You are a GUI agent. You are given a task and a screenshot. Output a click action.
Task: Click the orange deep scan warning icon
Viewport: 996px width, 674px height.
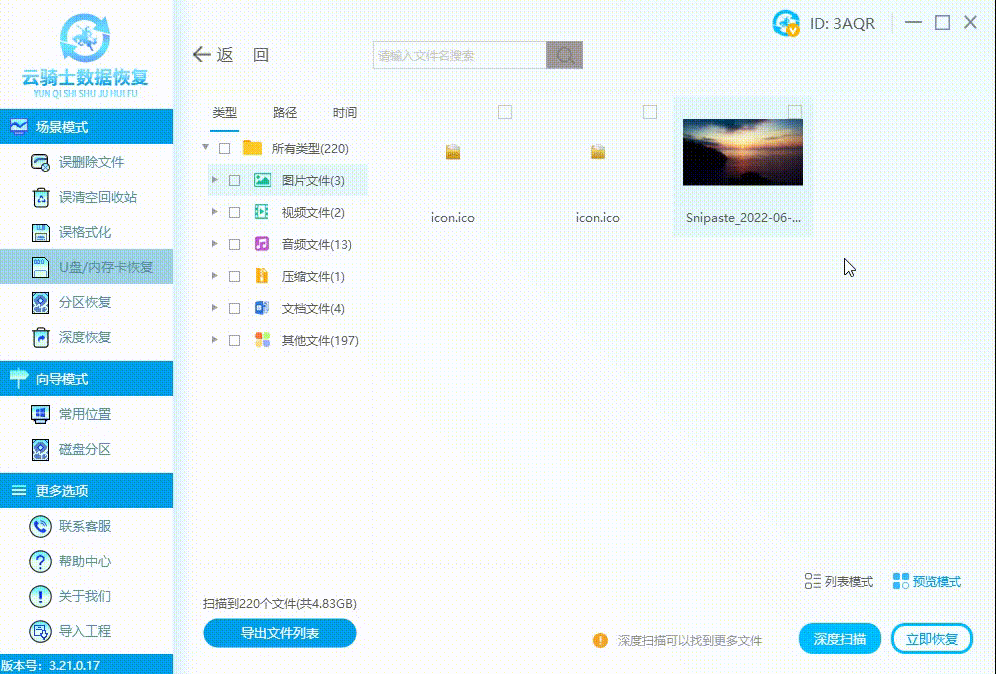coord(600,640)
